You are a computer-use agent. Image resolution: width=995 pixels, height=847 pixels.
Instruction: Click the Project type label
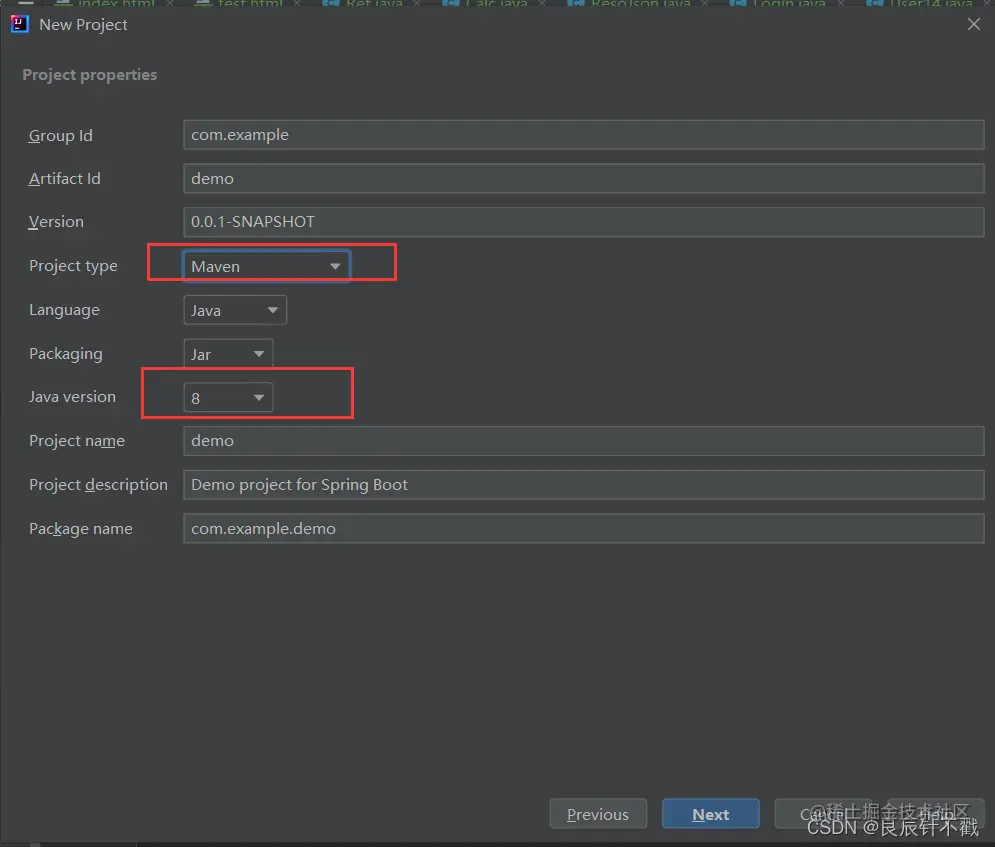point(73,266)
